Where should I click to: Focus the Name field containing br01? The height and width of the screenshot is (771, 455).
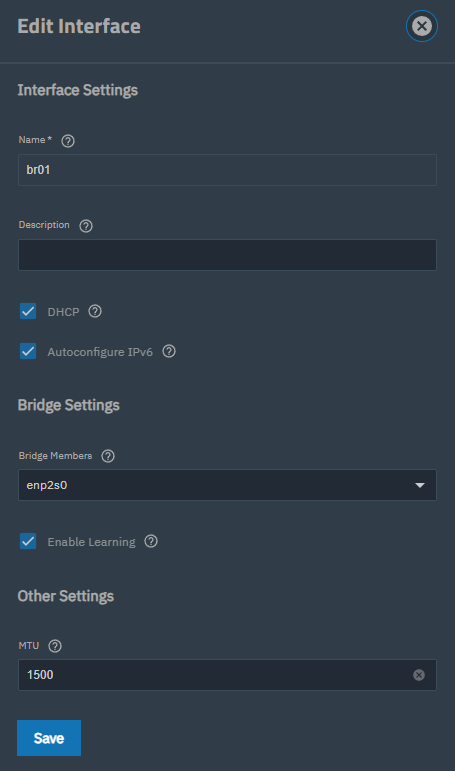pos(227,170)
